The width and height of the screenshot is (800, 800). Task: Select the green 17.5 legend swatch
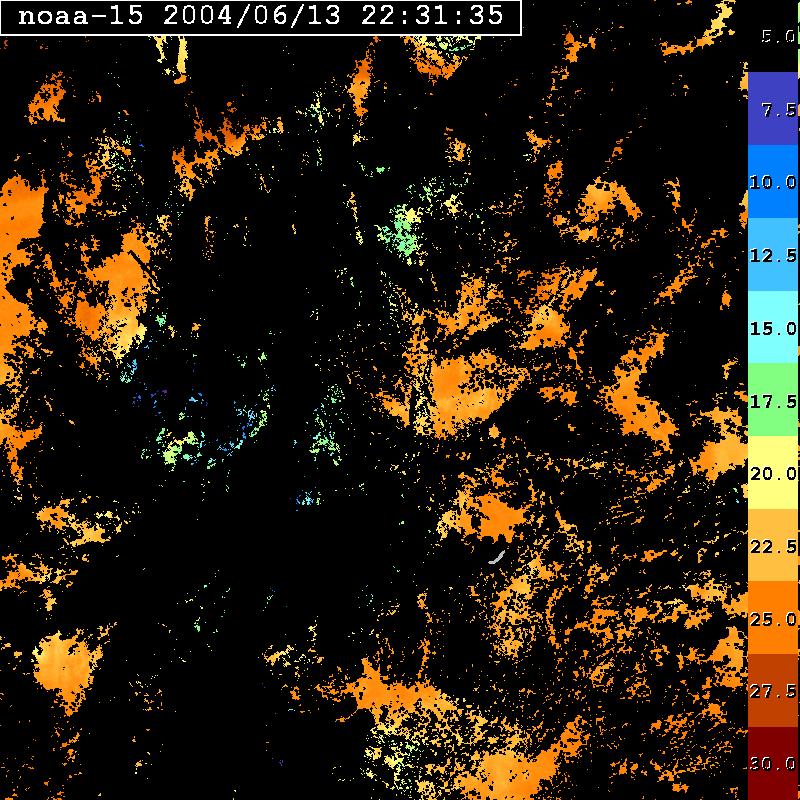click(772, 400)
